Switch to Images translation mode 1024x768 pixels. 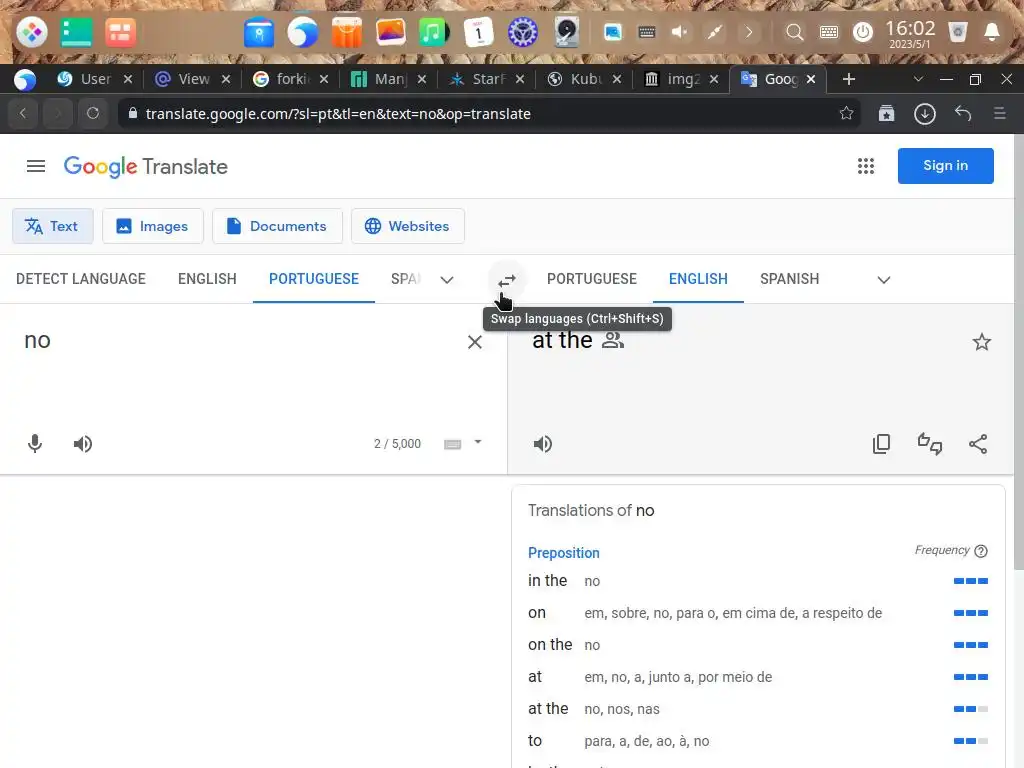coord(153,226)
